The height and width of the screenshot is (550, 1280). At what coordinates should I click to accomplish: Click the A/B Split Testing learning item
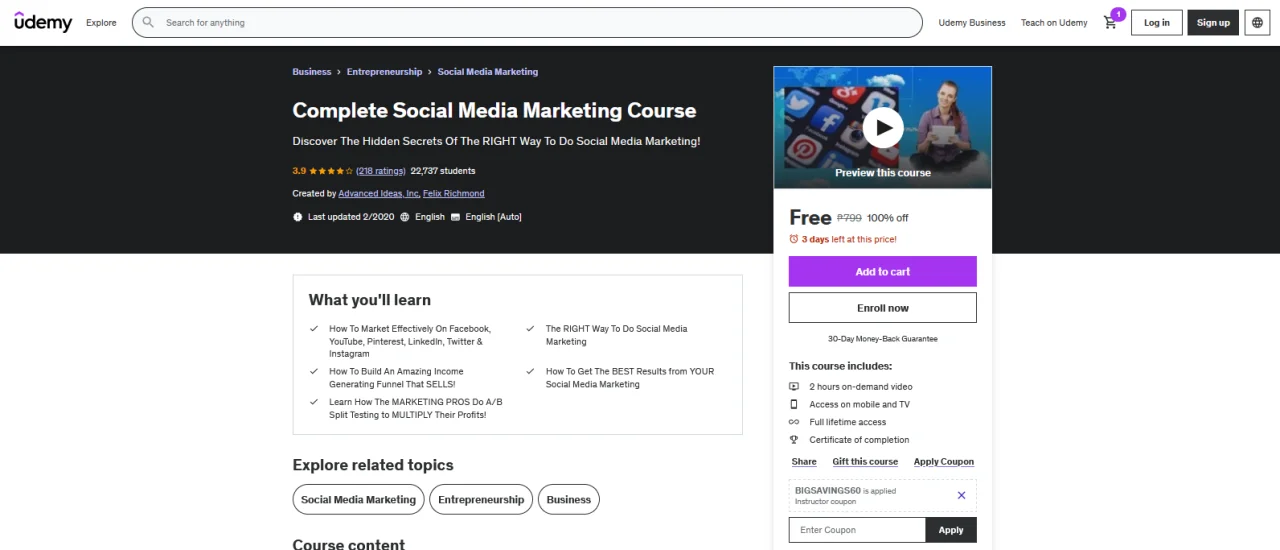tap(415, 408)
